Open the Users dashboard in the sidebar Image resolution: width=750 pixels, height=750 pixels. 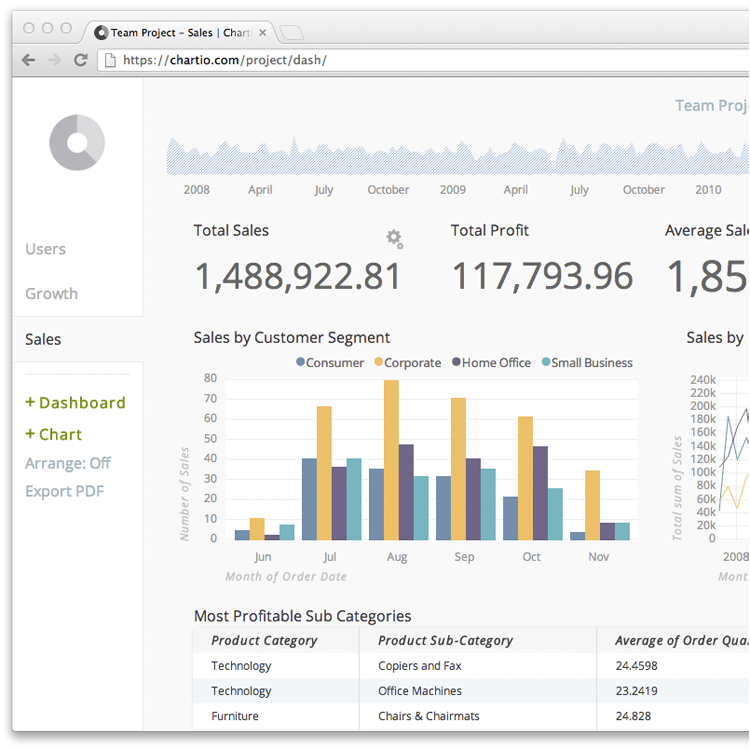point(45,249)
